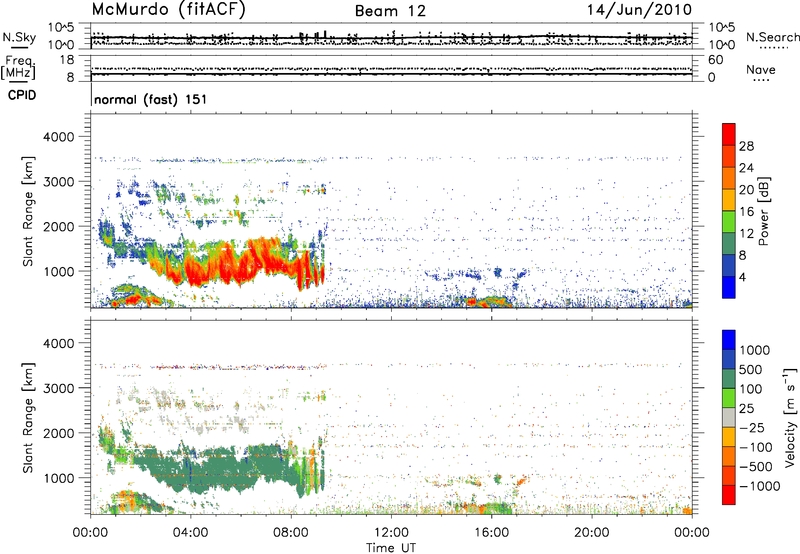Click the red swatch at top of Power colorbar
This screenshot has width=800, height=554.
coord(729,134)
